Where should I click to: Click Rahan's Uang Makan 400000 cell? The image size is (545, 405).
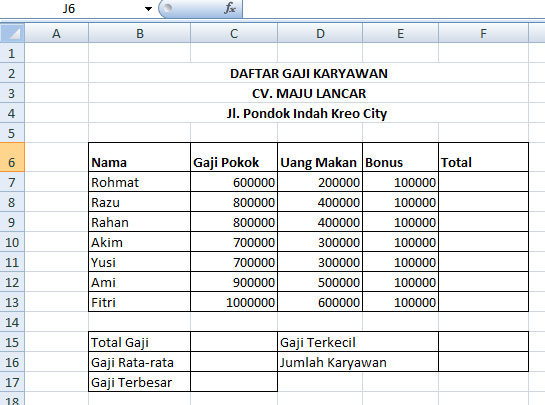click(x=320, y=222)
